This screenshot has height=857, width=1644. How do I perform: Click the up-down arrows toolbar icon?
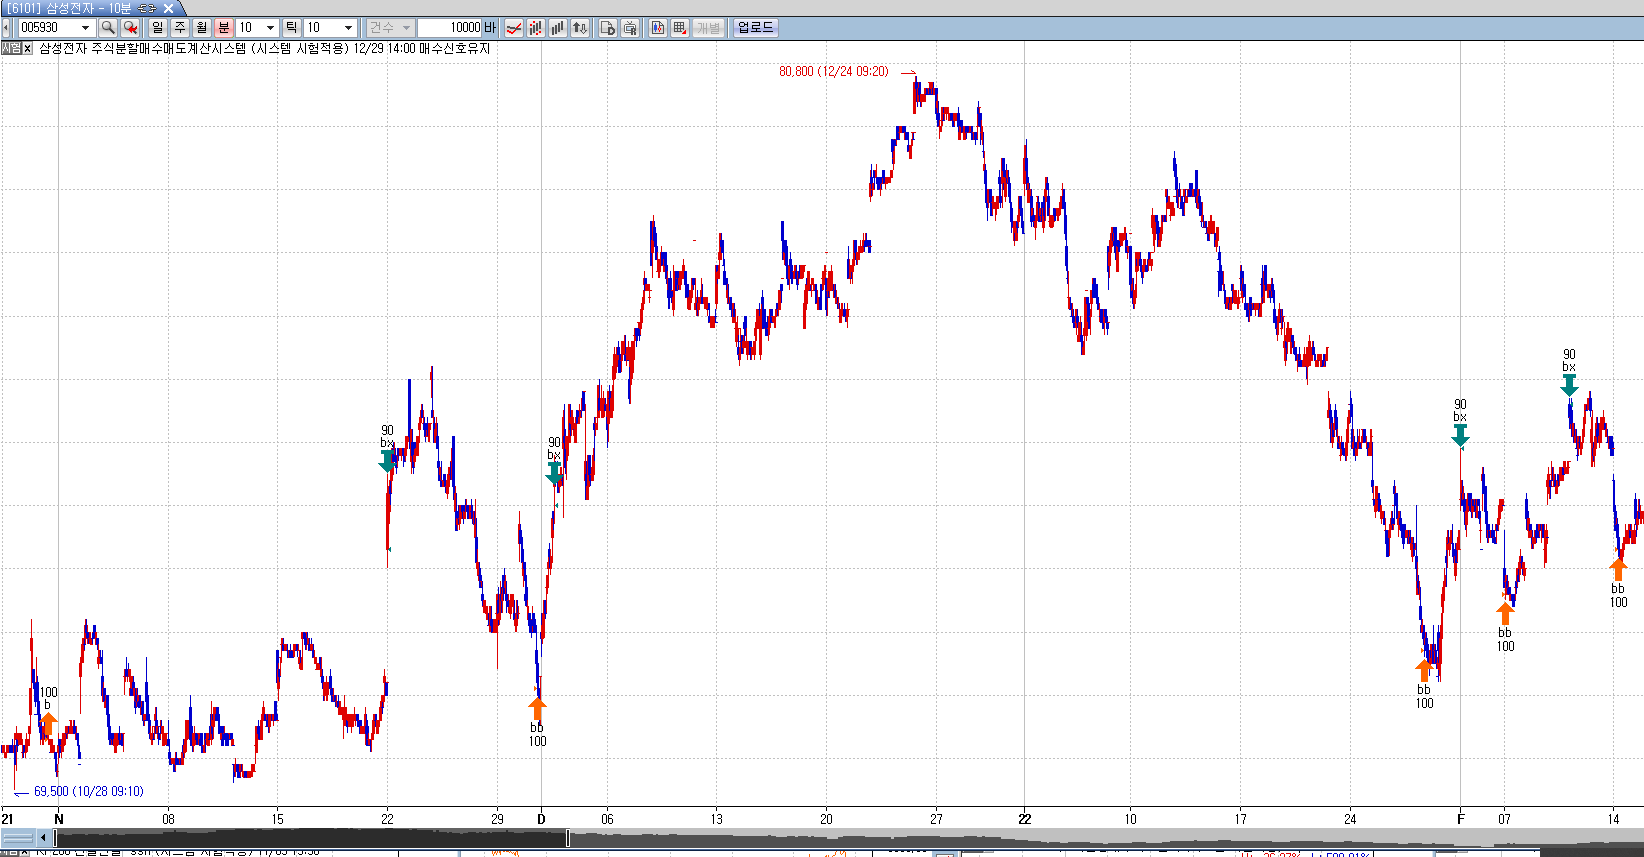tap(580, 28)
